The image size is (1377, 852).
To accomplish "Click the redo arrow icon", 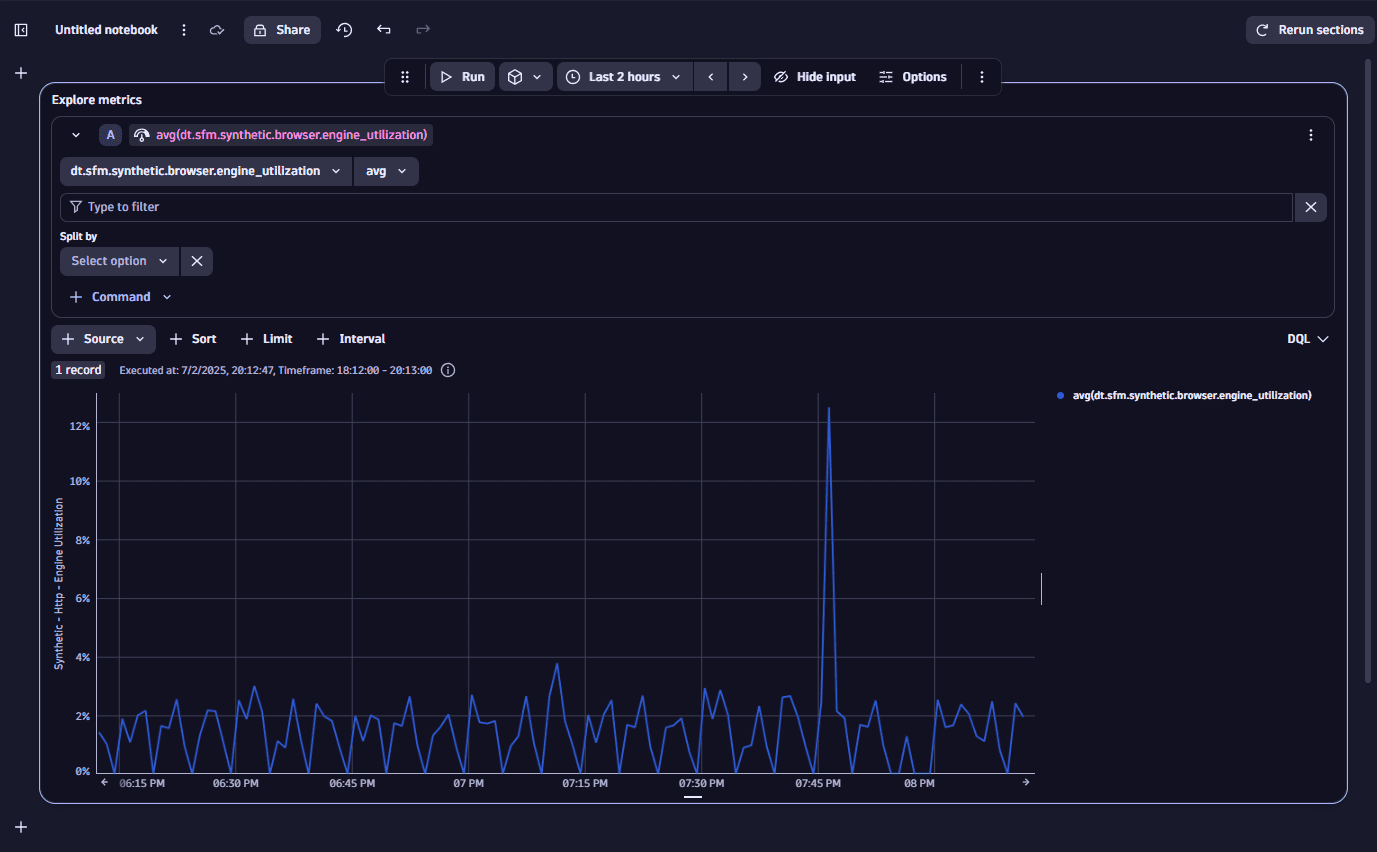I will 423,30.
